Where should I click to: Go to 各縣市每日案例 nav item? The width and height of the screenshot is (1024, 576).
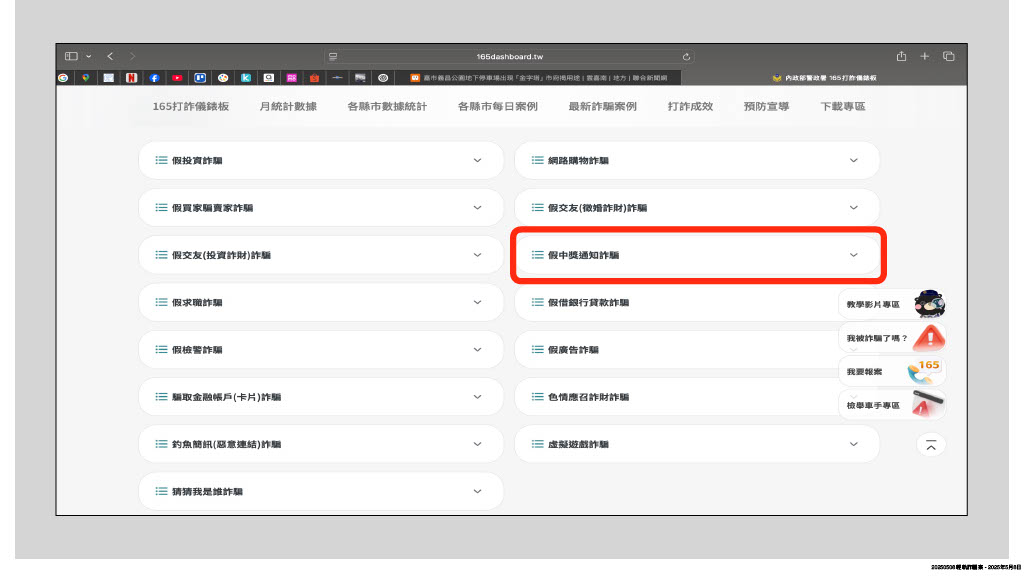coord(498,106)
